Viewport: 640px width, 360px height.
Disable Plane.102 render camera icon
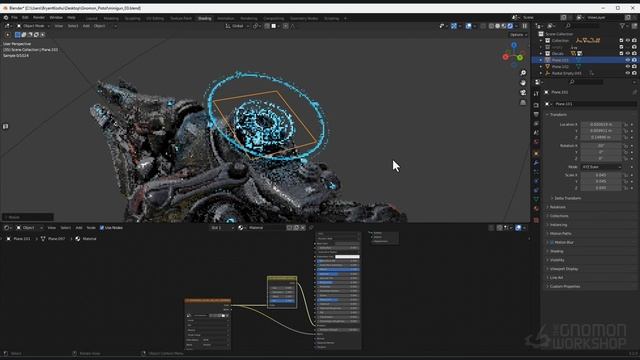(x=634, y=67)
